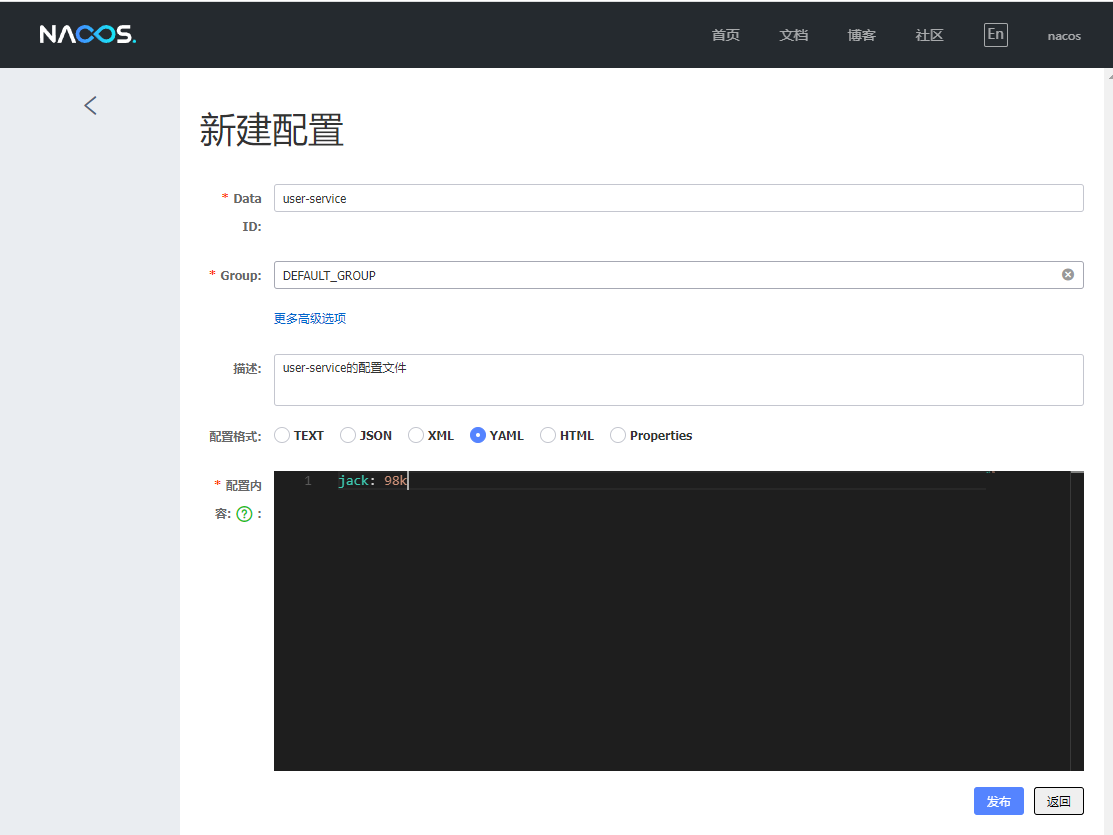This screenshot has width=1113, height=835.
Task: Click the 返回 back button
Action: (x=1058, y=801)
